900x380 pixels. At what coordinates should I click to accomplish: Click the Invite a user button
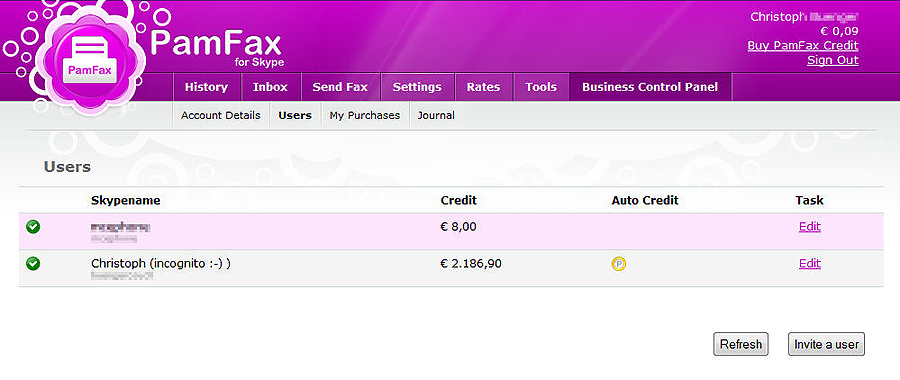[827, 344]
